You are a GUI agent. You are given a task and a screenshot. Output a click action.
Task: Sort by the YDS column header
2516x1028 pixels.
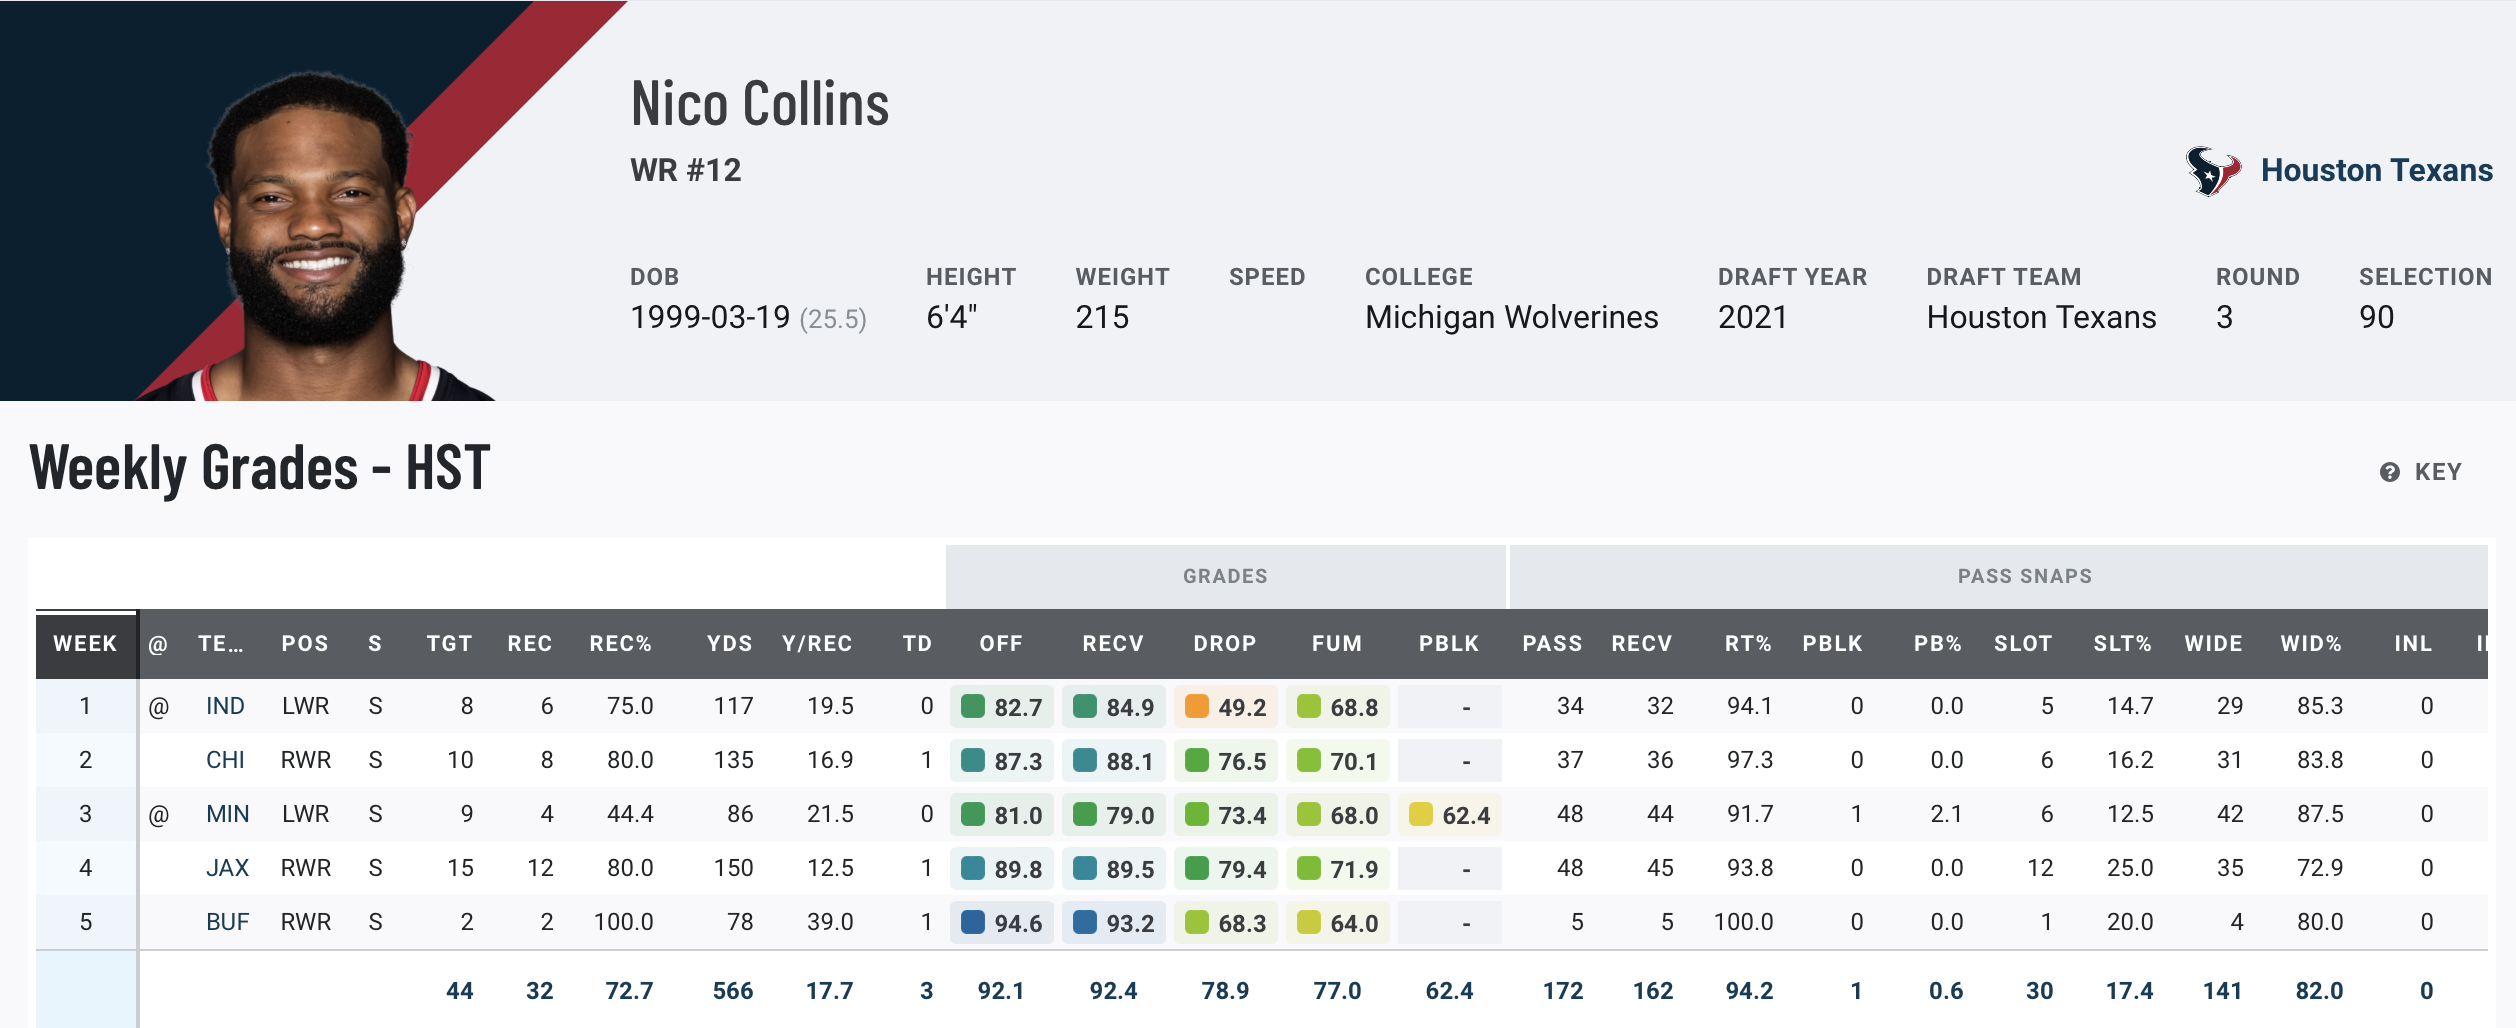(x=729, y=644)
